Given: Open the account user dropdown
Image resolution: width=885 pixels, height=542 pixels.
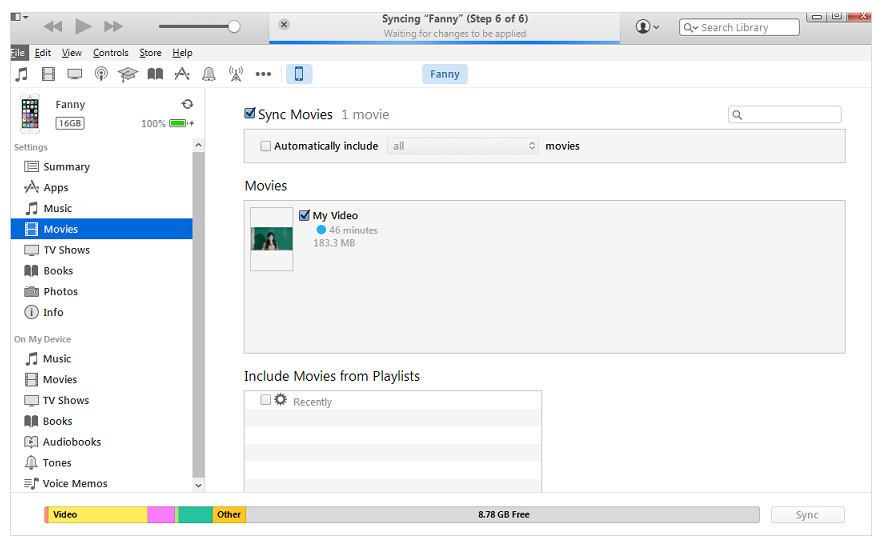Looking at the screenshot, I should pyautogui.click(x=647, y=27).
